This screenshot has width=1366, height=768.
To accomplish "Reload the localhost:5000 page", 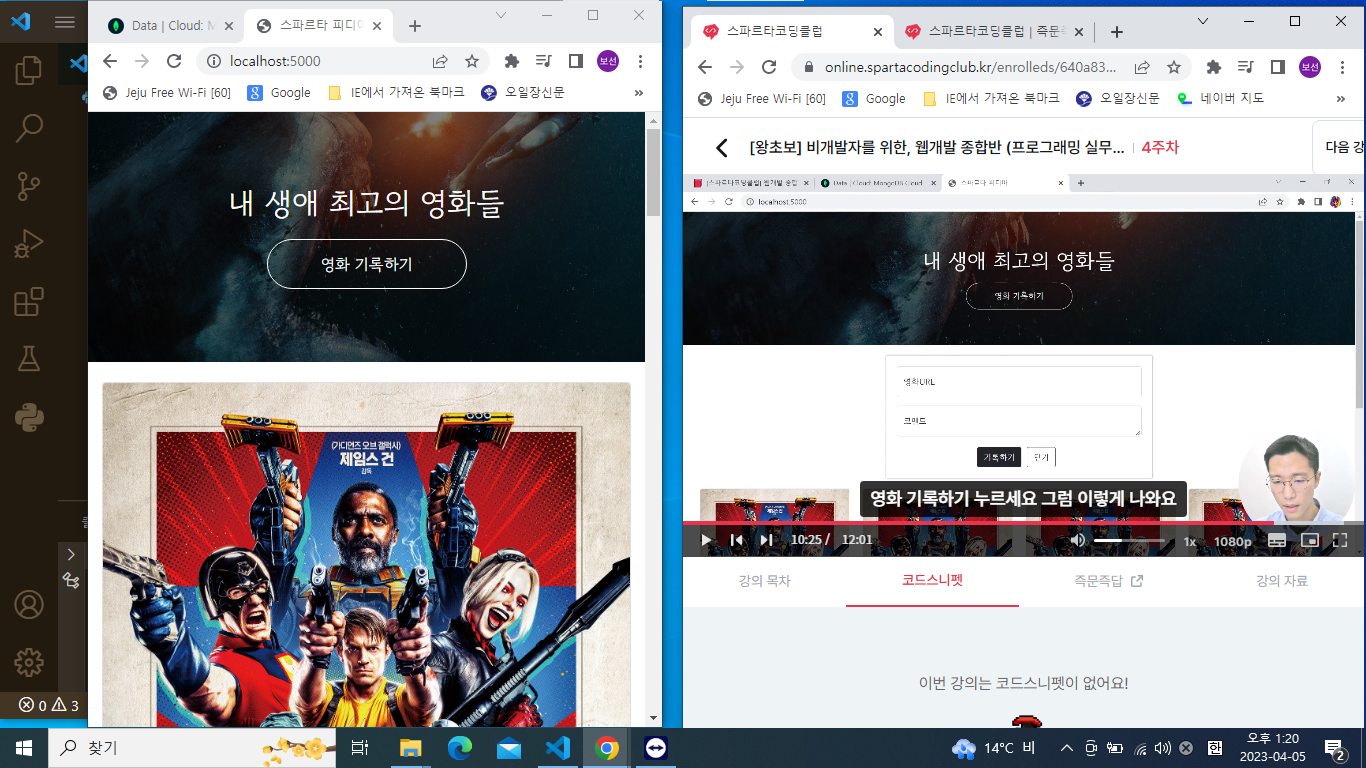I will (x=174, y=61).
